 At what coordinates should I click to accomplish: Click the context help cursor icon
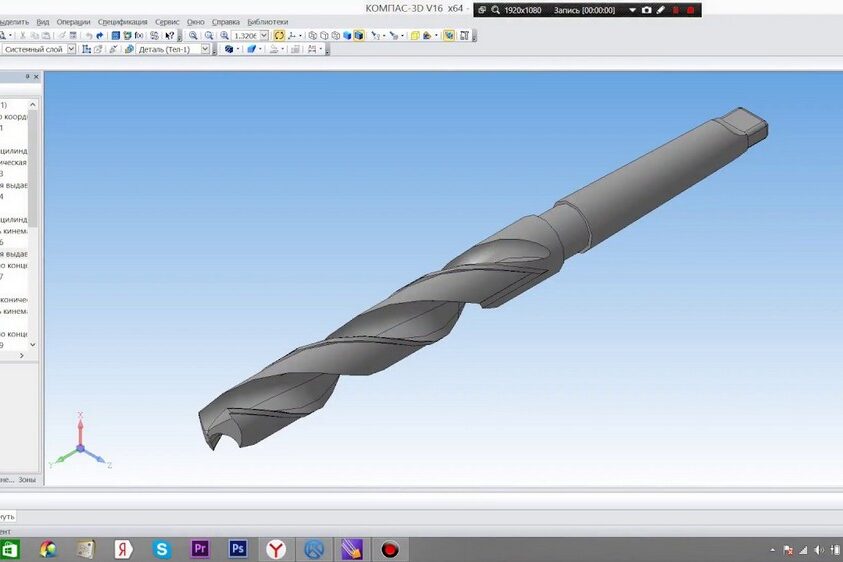click(169, 35)
